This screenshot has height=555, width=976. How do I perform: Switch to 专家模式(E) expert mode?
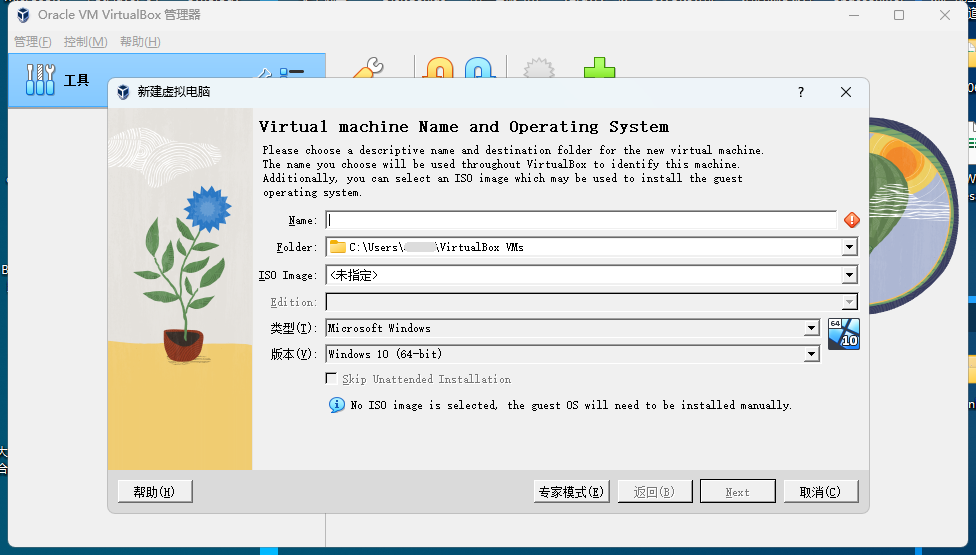click(571, 492)
